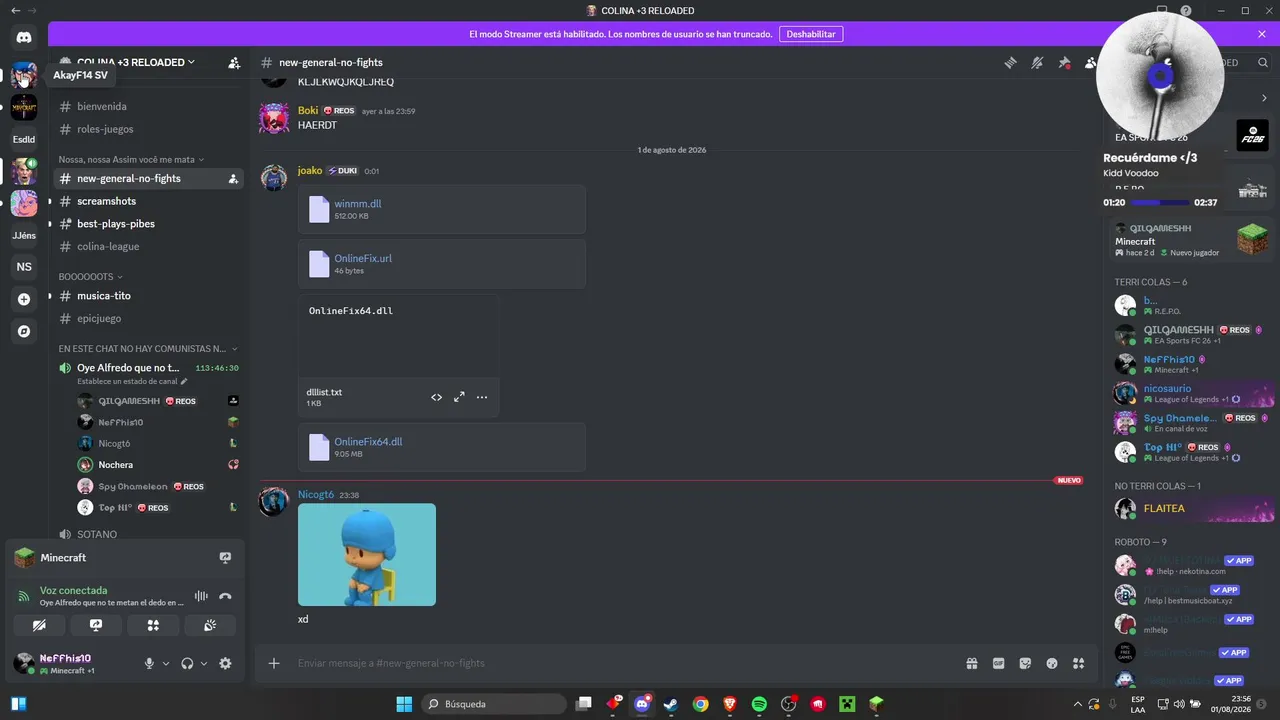Open Steam from the taskbar
The image size is (1280, 720).
[671, 704]
